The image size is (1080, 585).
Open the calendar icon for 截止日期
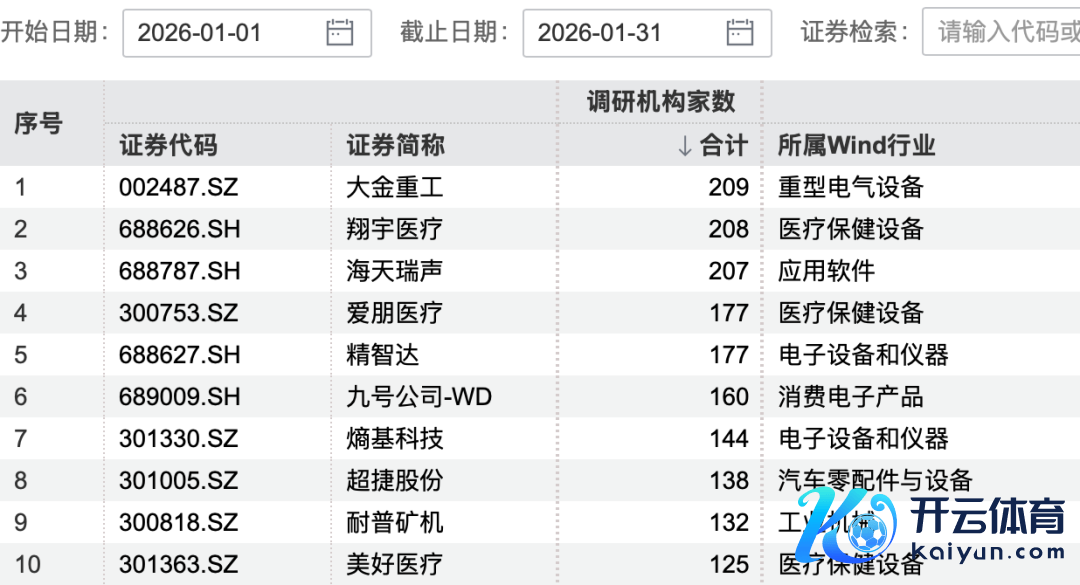coord(740,33)
